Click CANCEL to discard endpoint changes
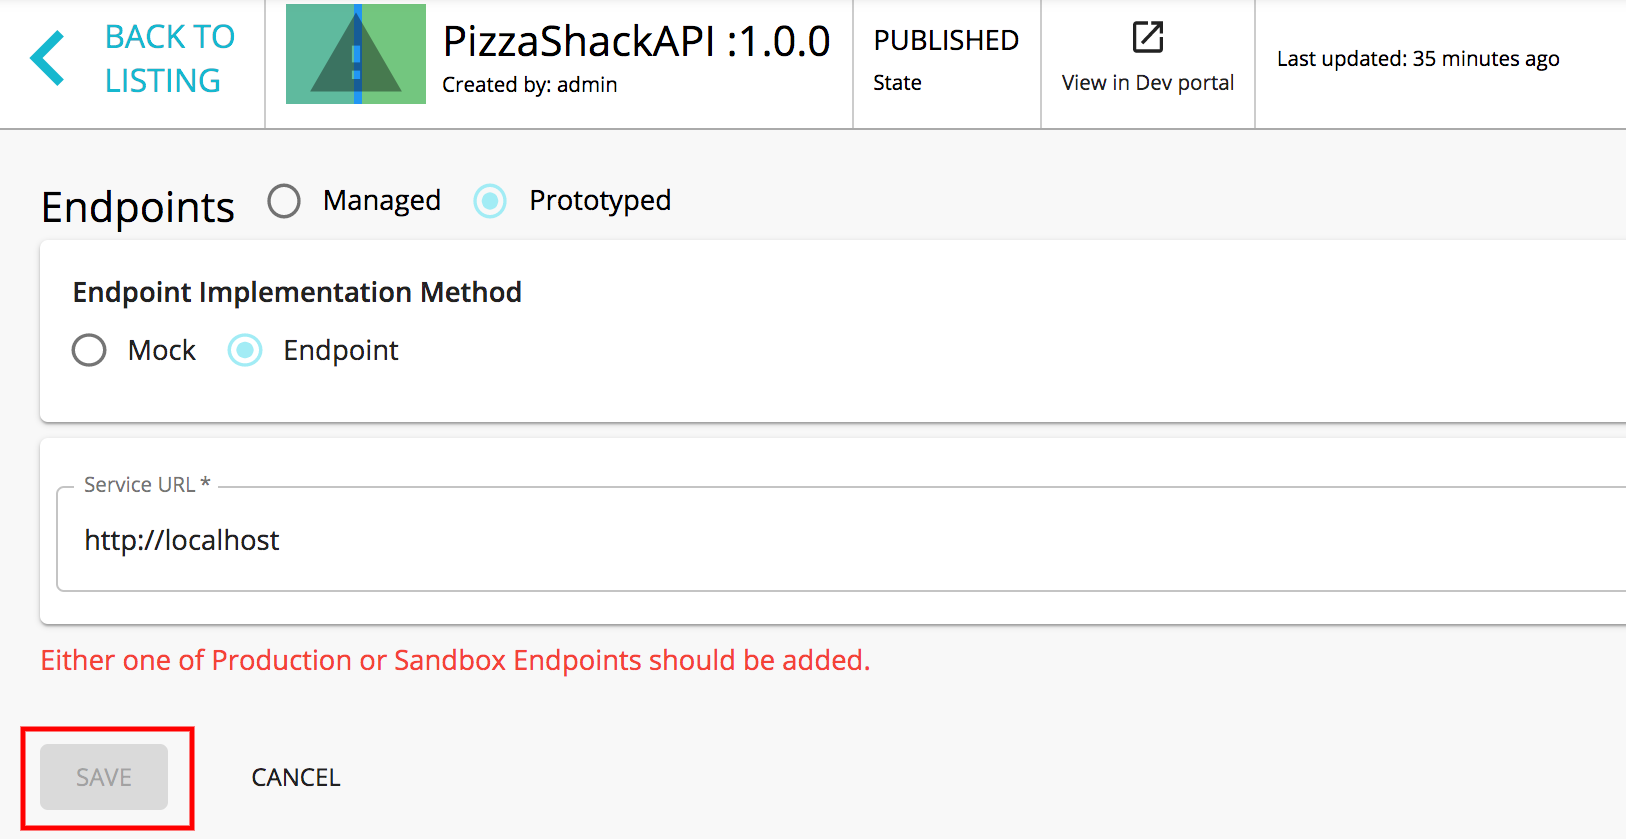Viewport: 1626px width, 839px height. point(294,777)
